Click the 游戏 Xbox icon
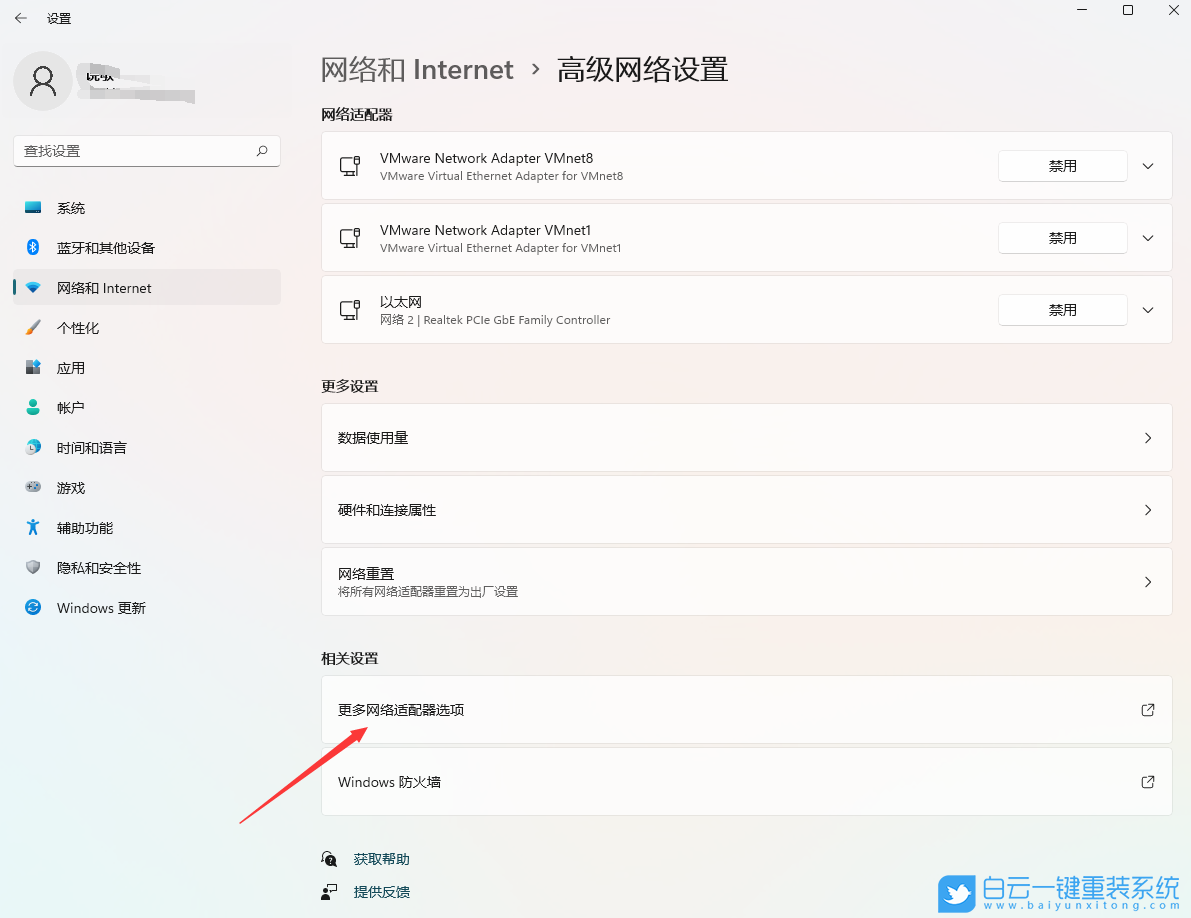The image size is (1191, 918). coord(32,487)
